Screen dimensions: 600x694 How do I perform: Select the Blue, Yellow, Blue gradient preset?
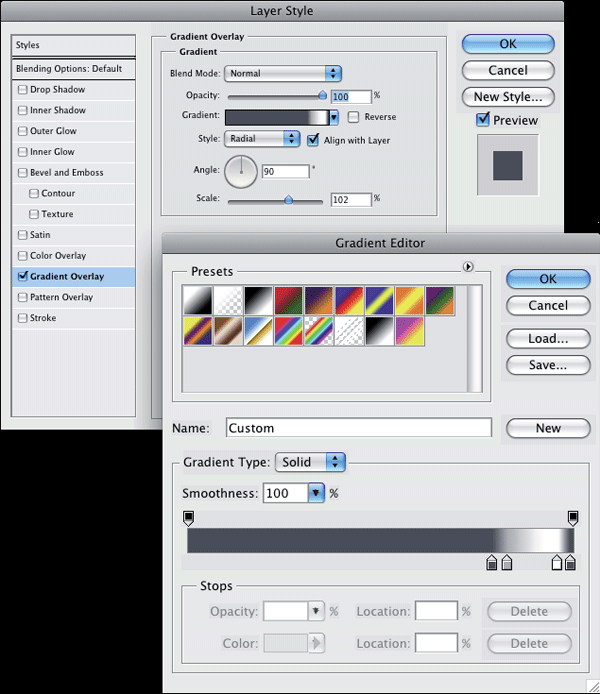tap(379, 301)
